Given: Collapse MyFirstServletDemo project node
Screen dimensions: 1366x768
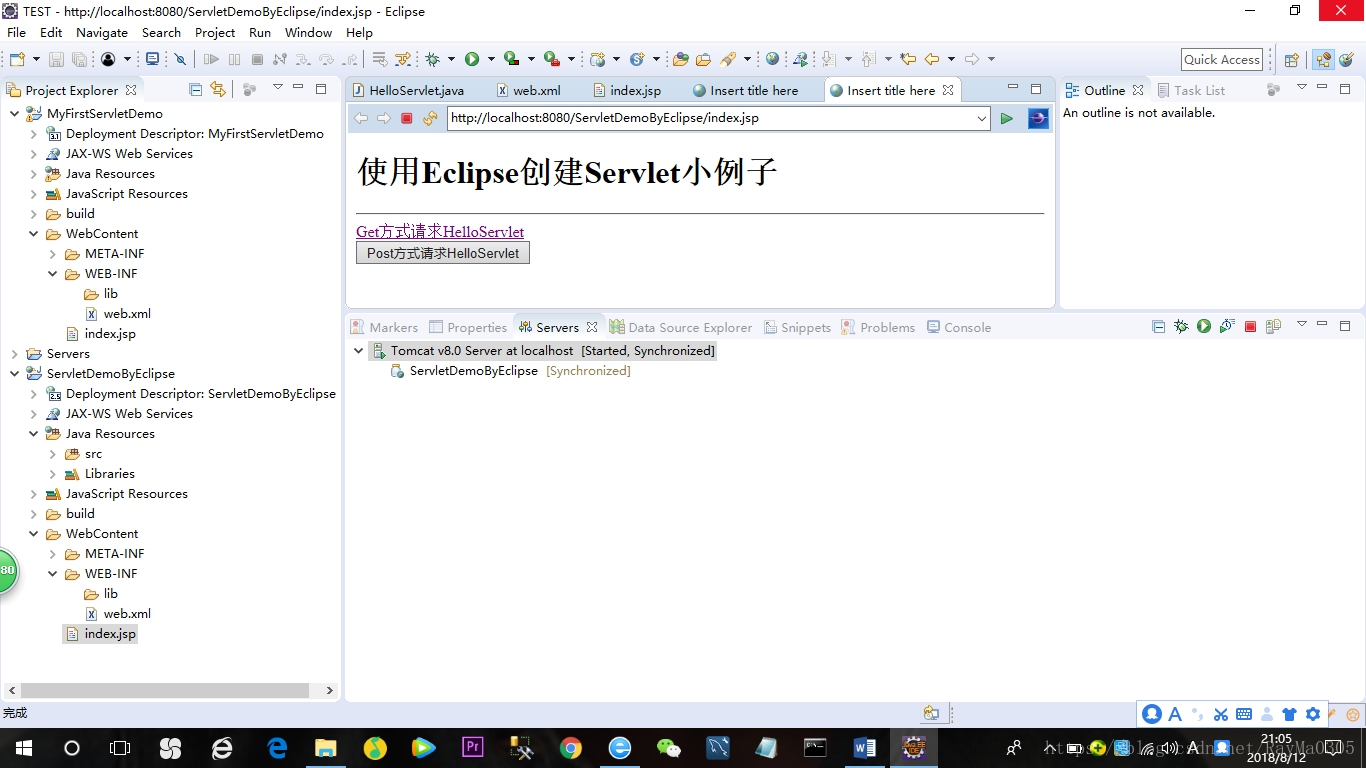Looking at the screenshot, I should click(14, 114).
